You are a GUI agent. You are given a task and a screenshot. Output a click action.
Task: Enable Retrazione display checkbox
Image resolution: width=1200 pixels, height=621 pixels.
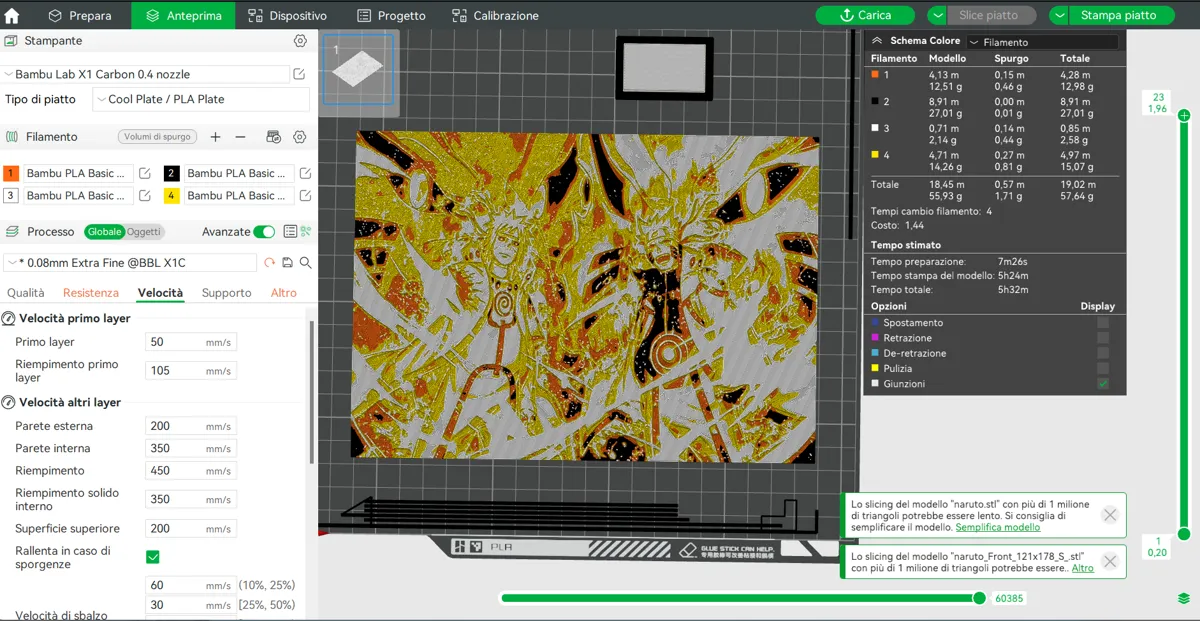[x=1103, y=338]
